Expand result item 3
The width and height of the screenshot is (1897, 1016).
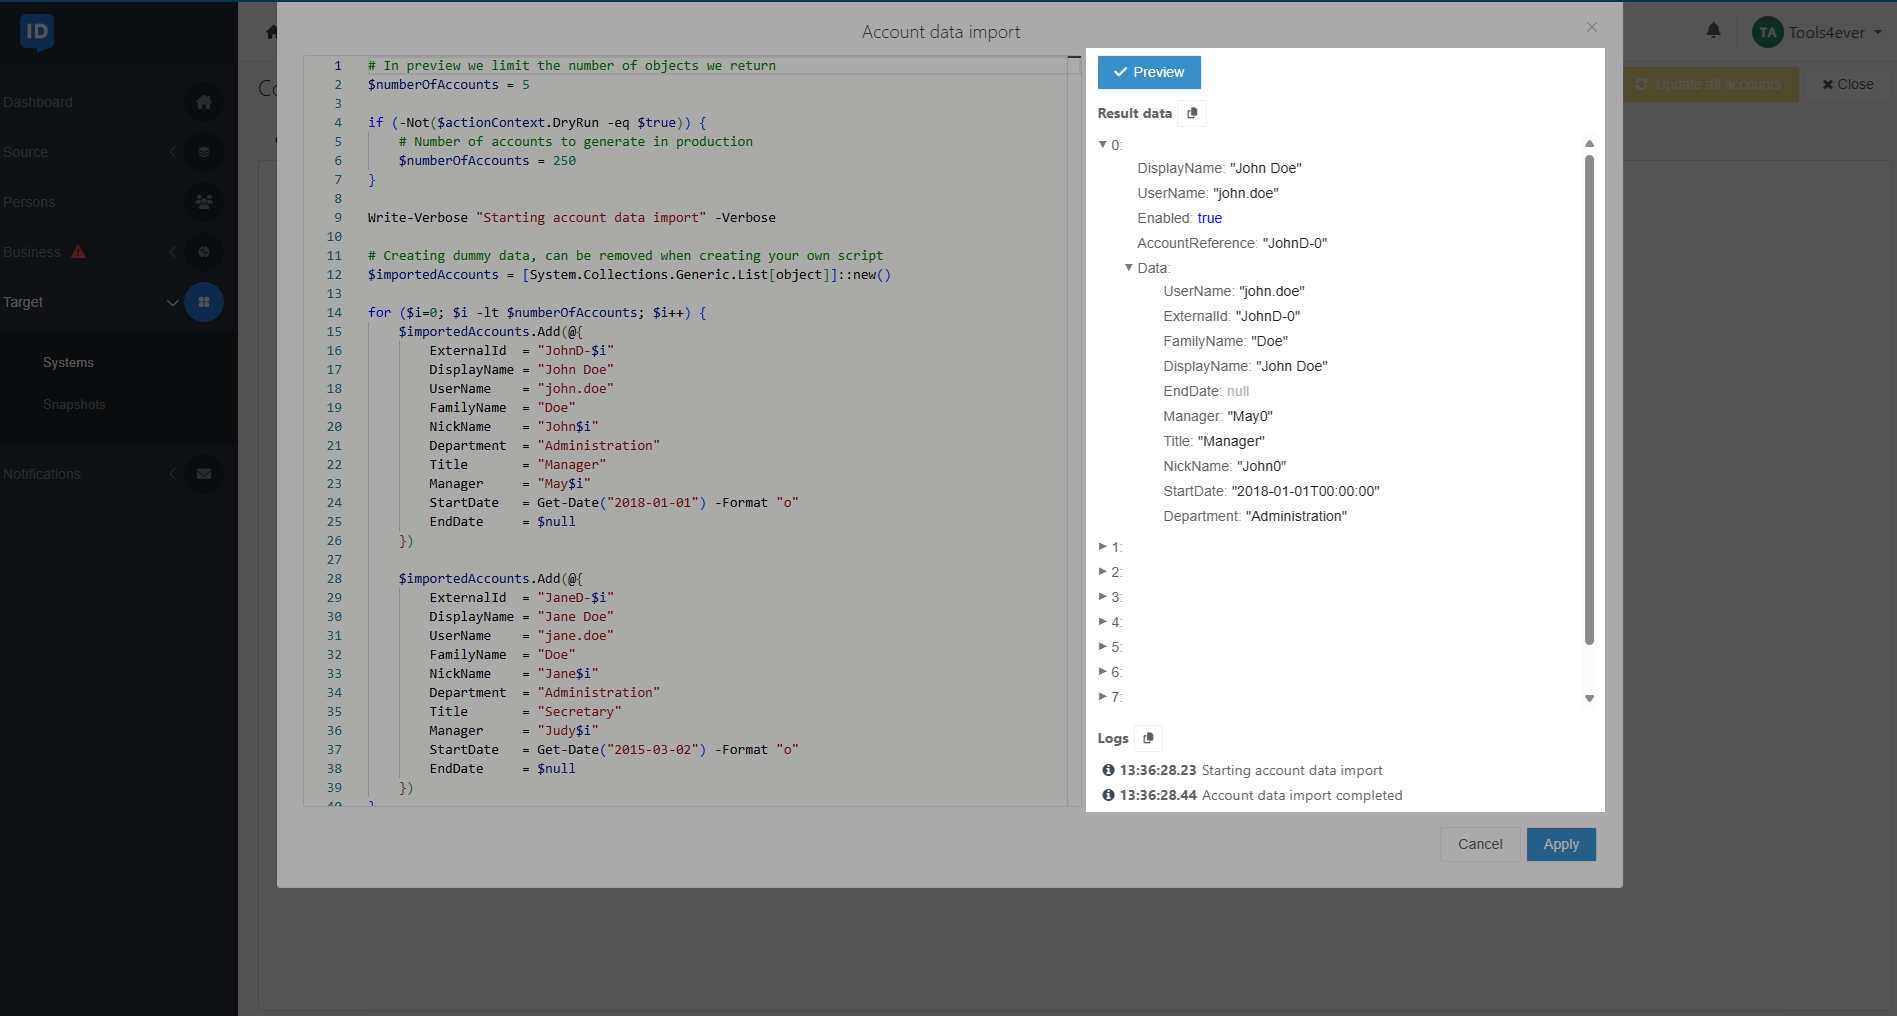pyautogui.click(x=1103, y=597)
